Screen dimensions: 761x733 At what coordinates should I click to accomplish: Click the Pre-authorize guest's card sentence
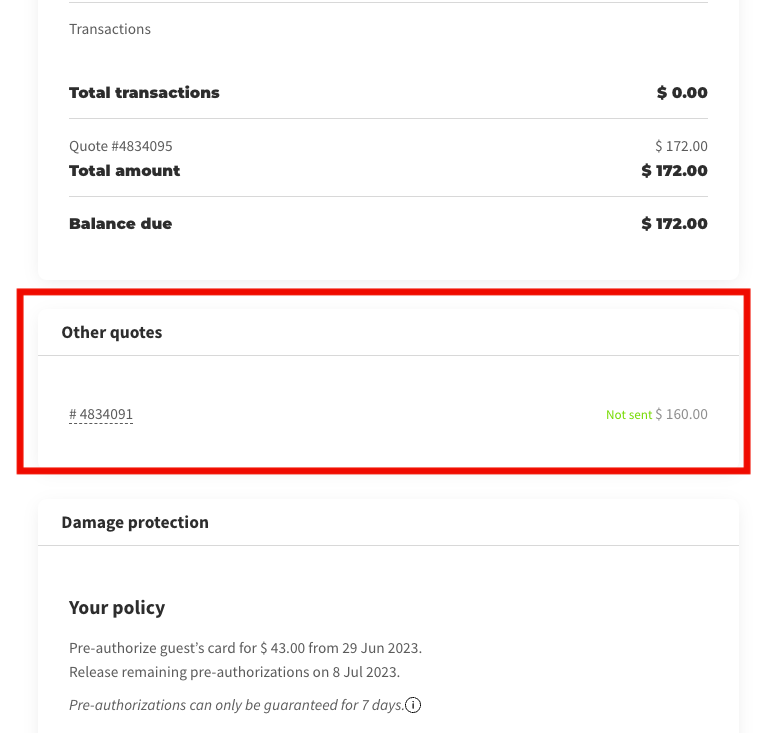(x=246, y=648)
